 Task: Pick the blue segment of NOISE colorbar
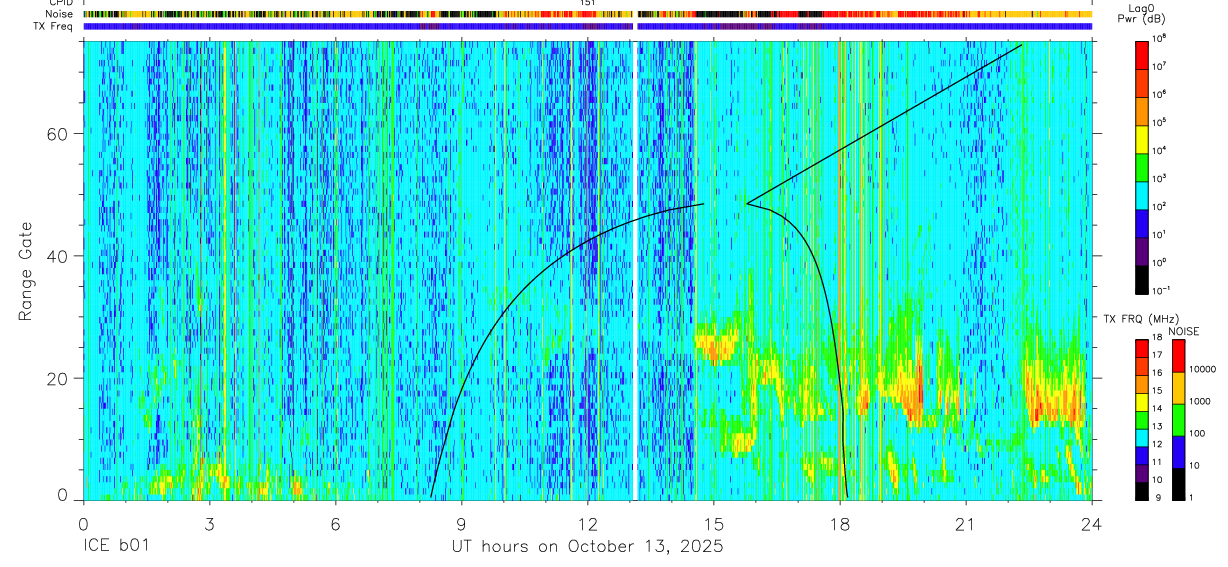(1178, 451)
